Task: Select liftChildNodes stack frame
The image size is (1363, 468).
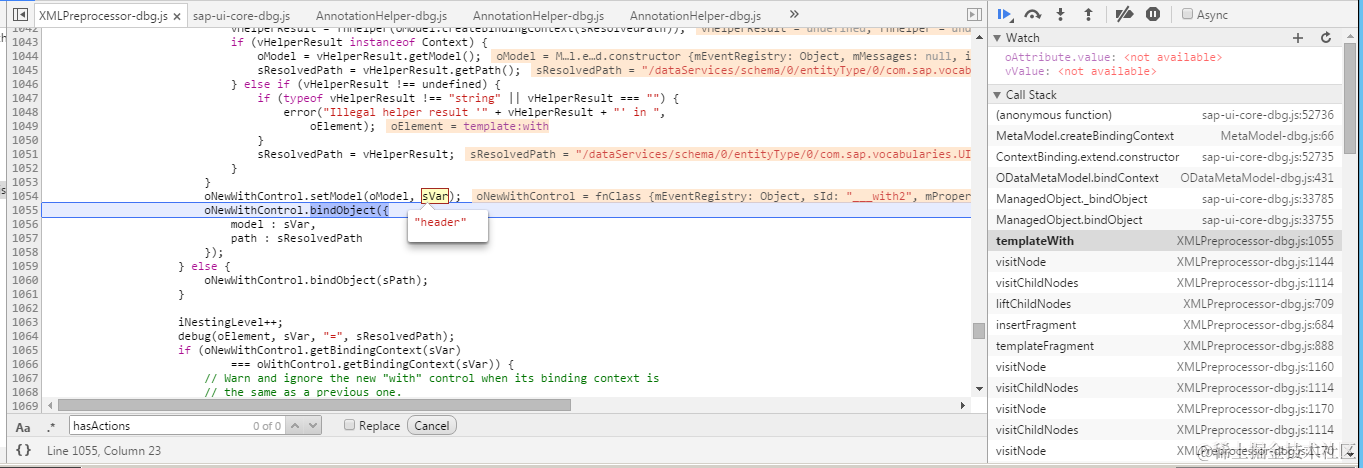Action: pyautogui.click(x=1165, y=304)
